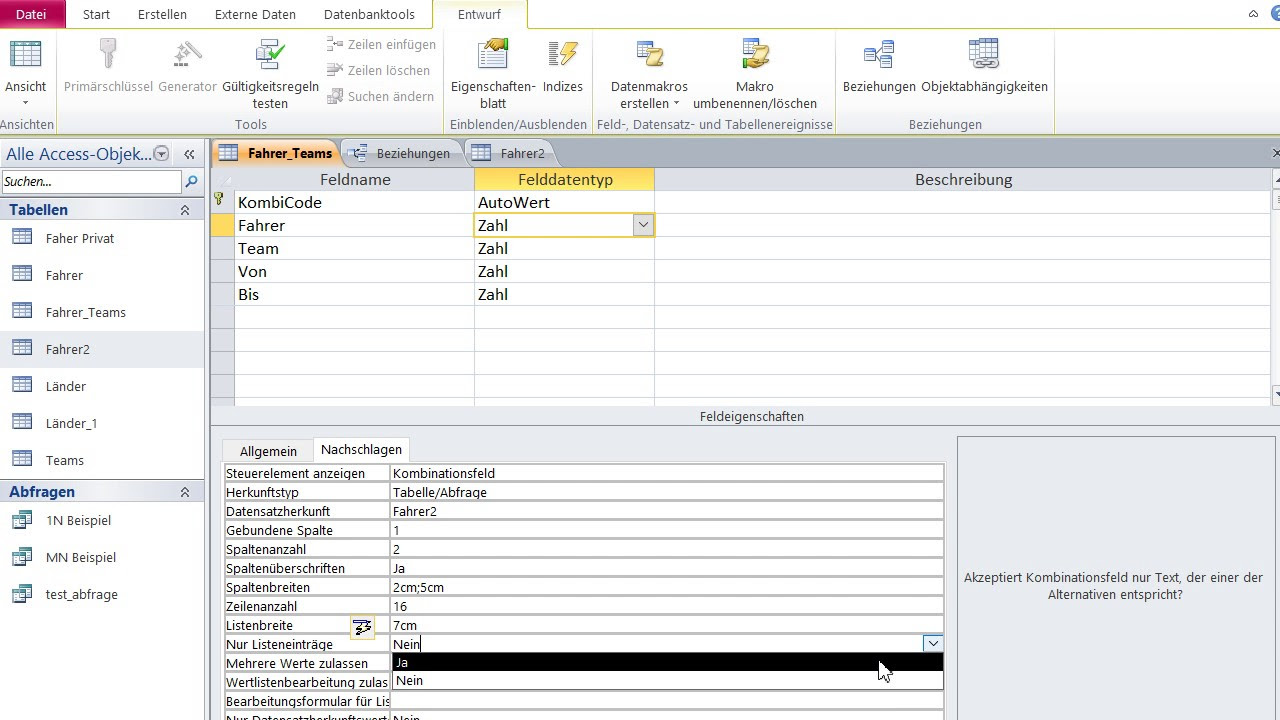This screenshot has width=1280, height=720.
Task: Click Suchen ändern
Action: pos(380,97)
